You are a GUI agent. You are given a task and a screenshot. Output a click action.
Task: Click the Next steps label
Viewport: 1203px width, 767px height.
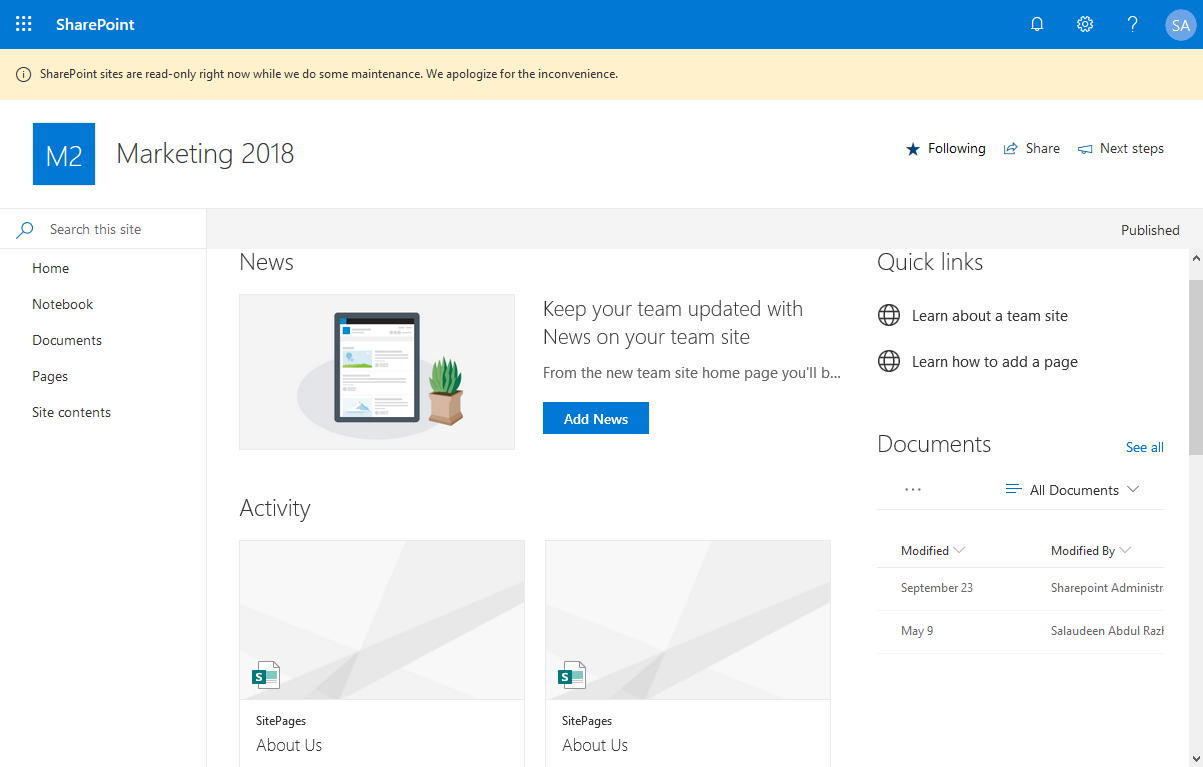click(x=1132, y=149)
